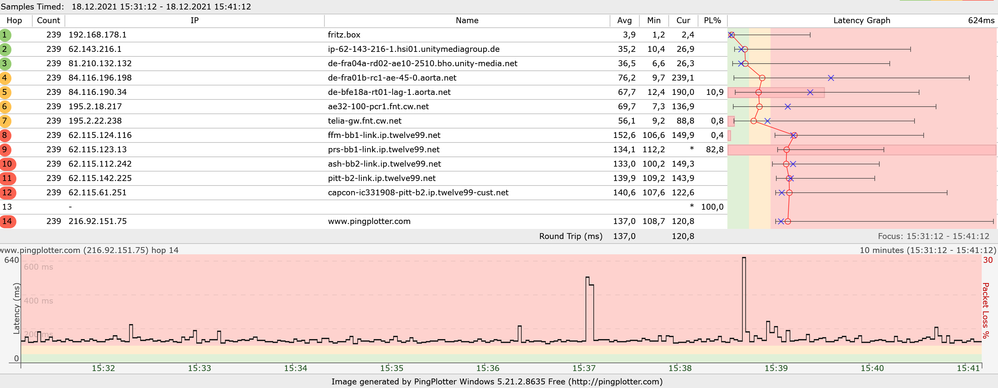Screen dimensions: 998x388
Task: Select the yellow hop 7 circle icon
Action: [x=6, y=121]
